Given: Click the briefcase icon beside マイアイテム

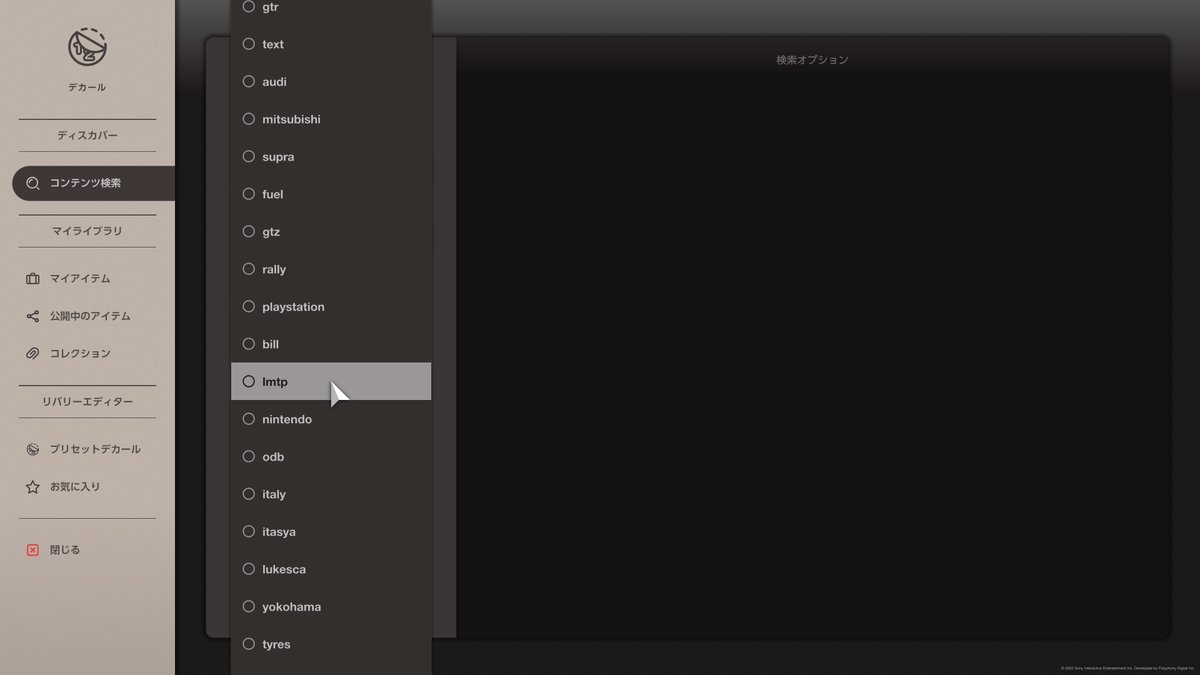Looking at the screenshot, I should 33,279.
